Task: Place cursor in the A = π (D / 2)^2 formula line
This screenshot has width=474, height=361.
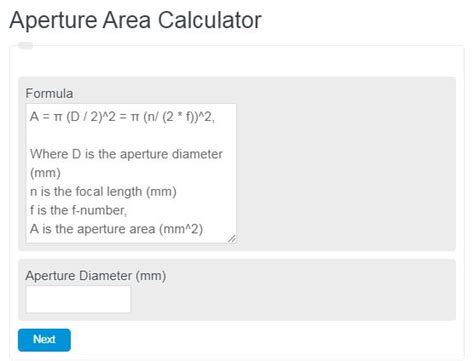Action: click(122, 117)
